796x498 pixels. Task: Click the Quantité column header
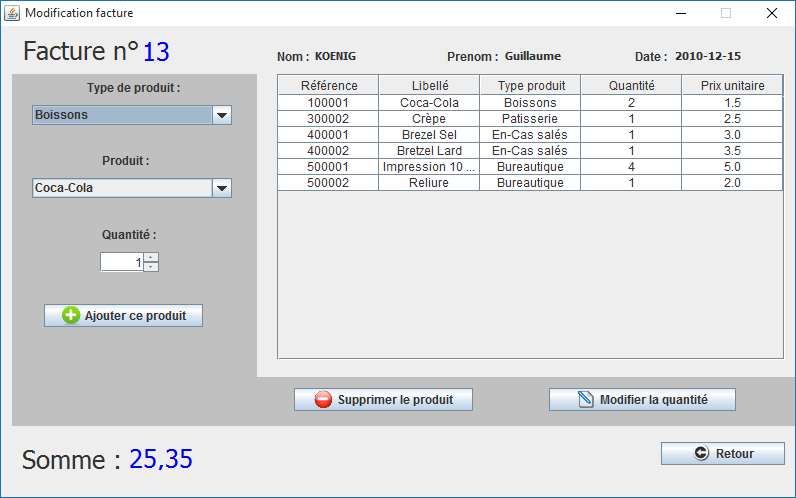tap(631, 86)
